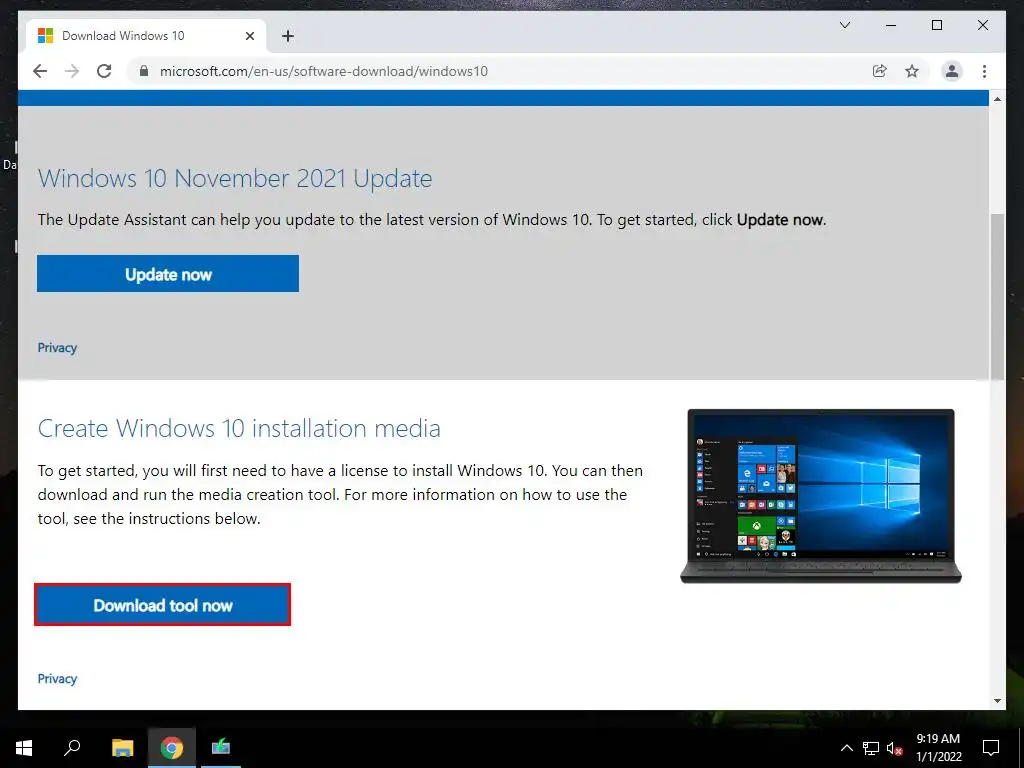
Task: Click the forward navigation arrow
Action: click(72, 71)
